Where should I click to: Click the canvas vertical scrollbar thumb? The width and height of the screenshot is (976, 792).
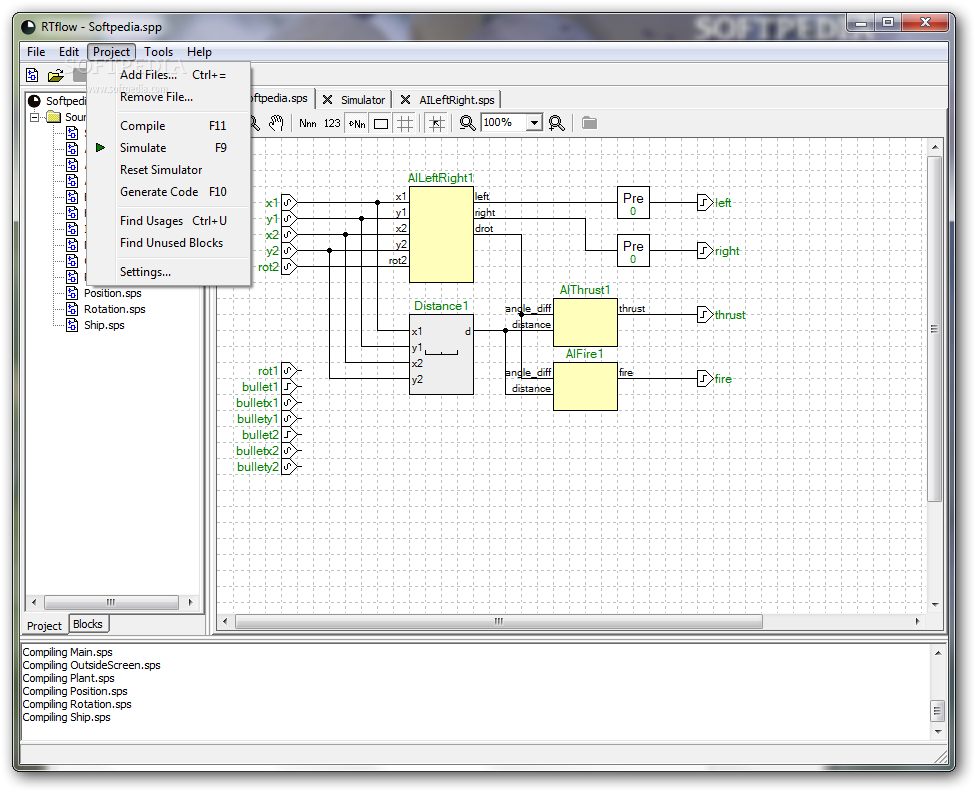(x=934, y=329)
